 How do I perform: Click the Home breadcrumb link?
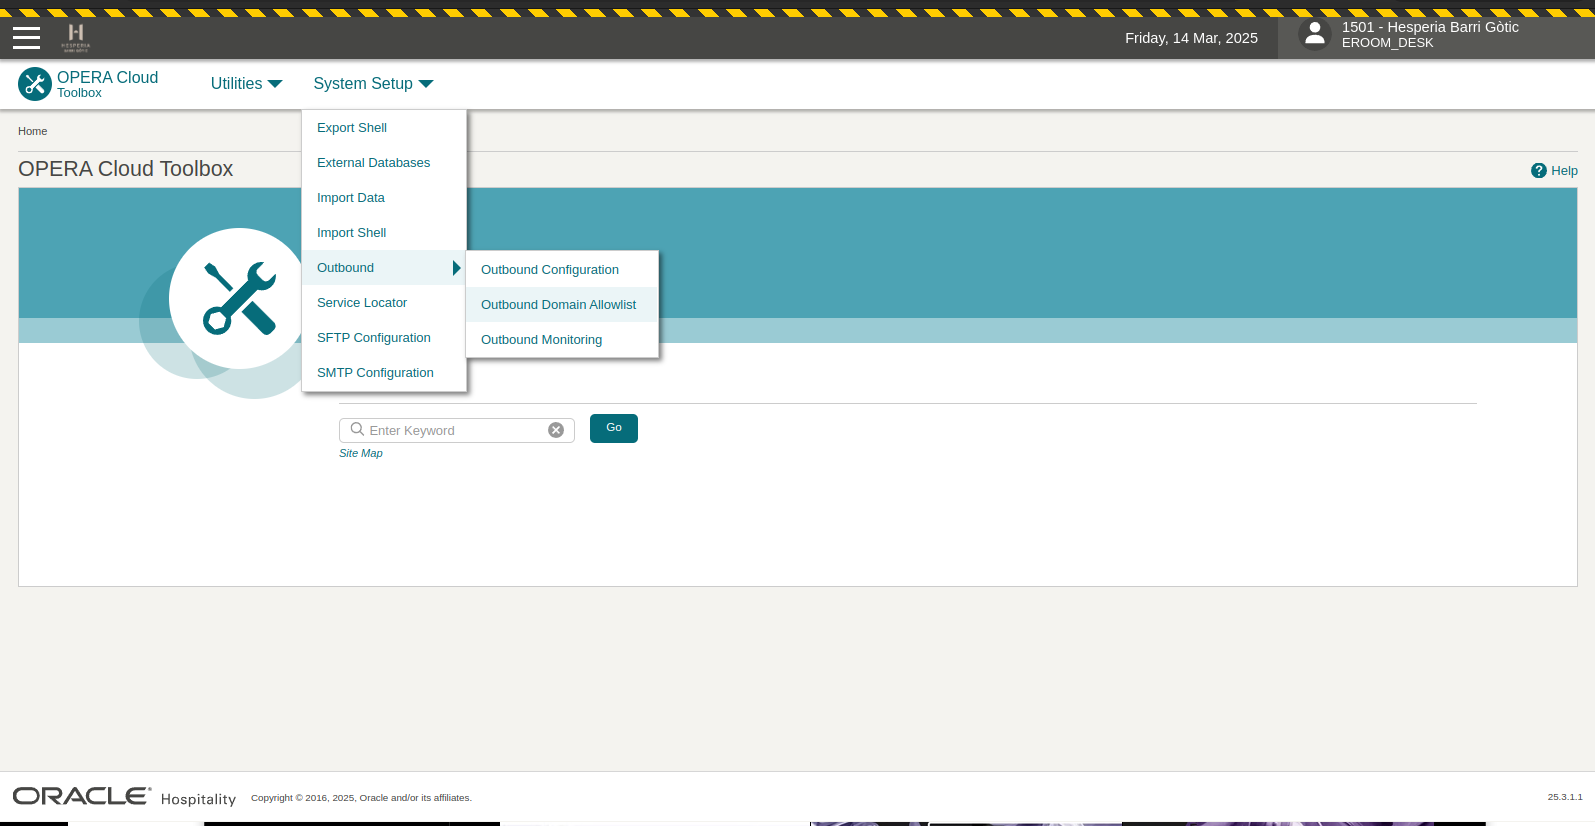pyautogui.click(x=32, y=131)
